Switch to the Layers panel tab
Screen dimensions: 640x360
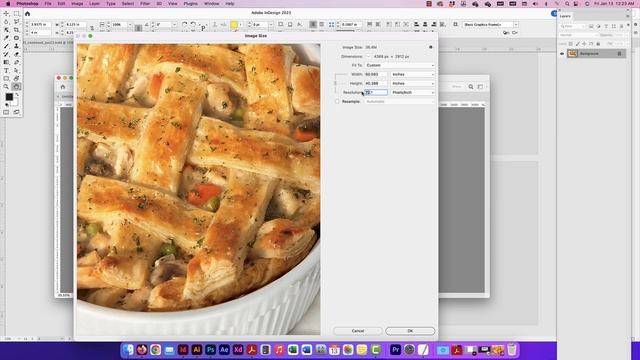[x=565, y=16]
